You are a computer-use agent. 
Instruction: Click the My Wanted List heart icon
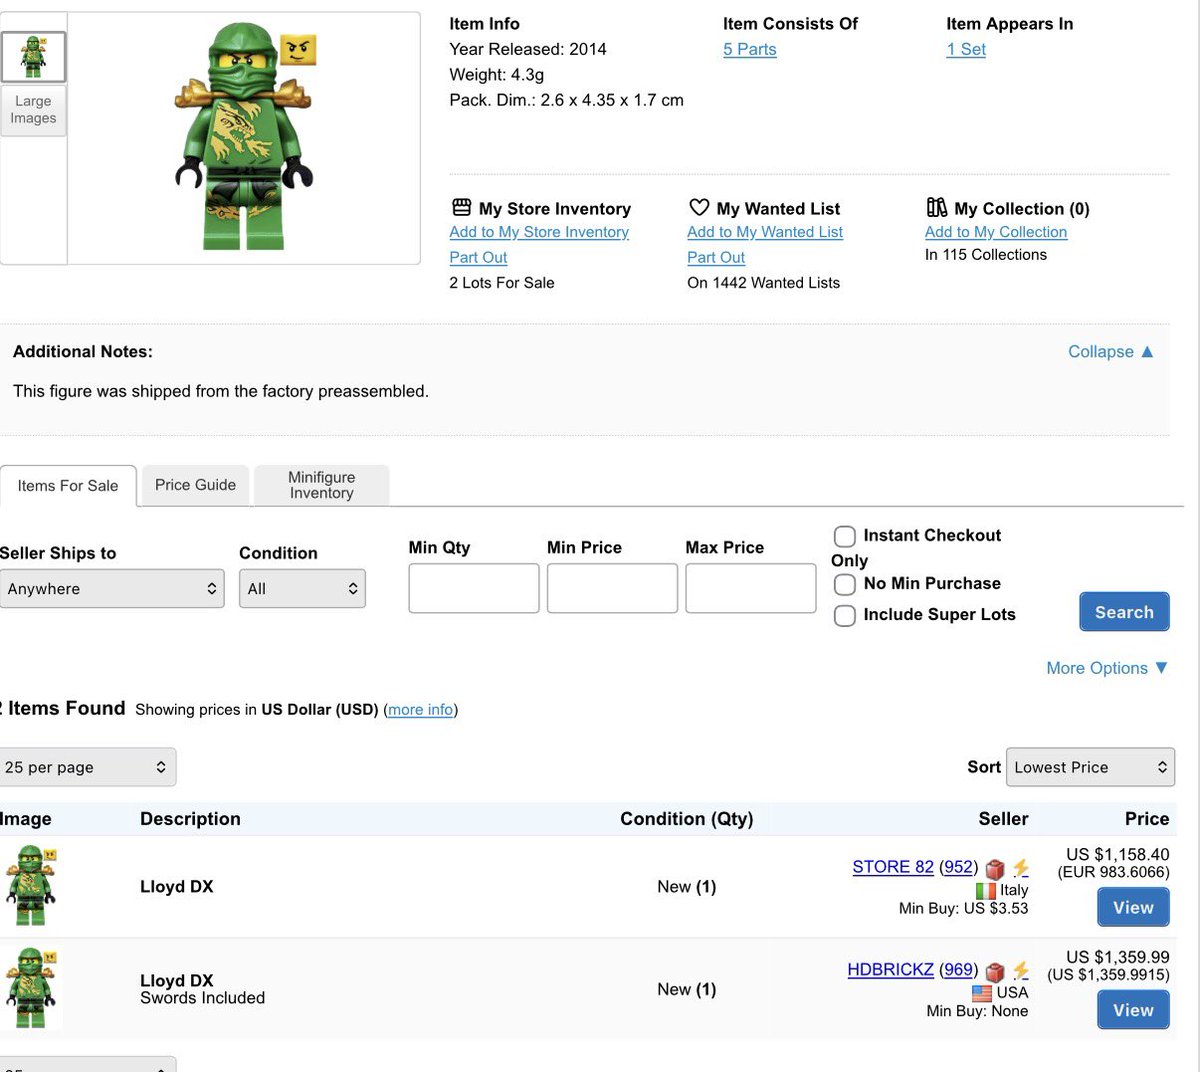pyautogui.click(x=699, y=207)
